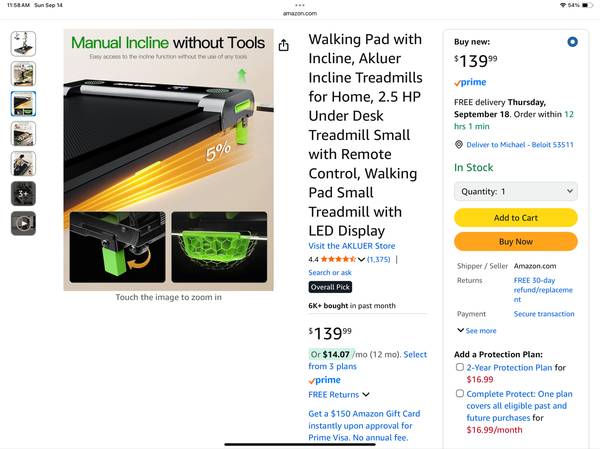This screenshot has height=449, width=600.
Task: Visit the AKLUER Store link
Action: 352,246
